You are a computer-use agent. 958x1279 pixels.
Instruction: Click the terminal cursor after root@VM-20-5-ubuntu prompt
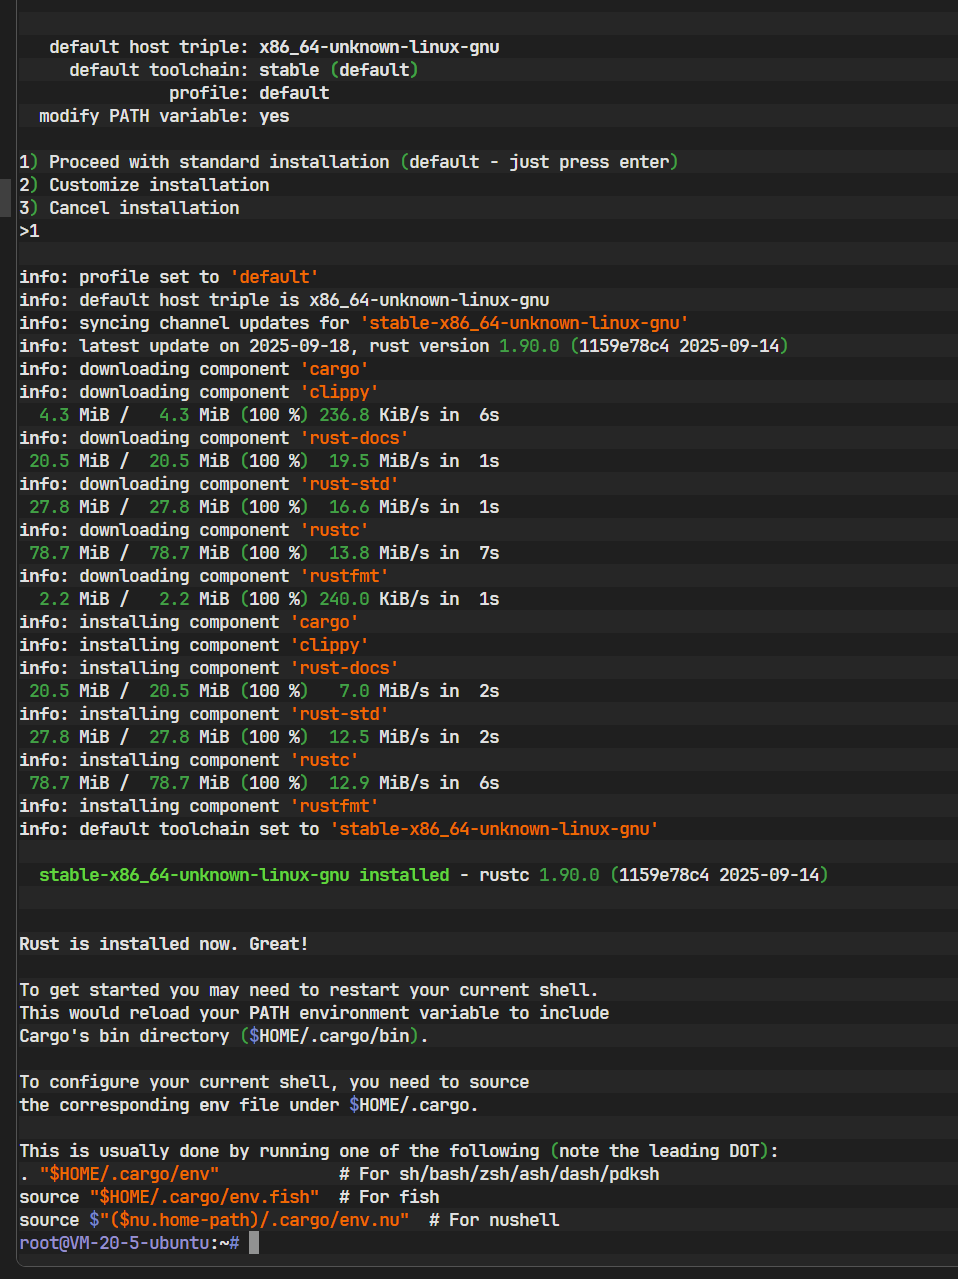pyautogui.click(x=254, y=1242)
